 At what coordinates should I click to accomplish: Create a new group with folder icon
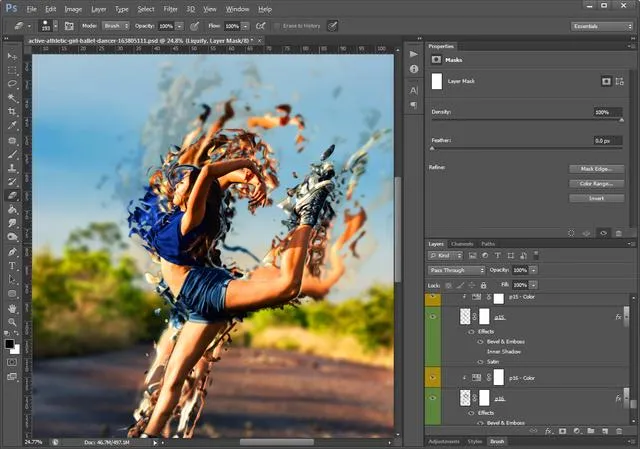tap(591, 431)
